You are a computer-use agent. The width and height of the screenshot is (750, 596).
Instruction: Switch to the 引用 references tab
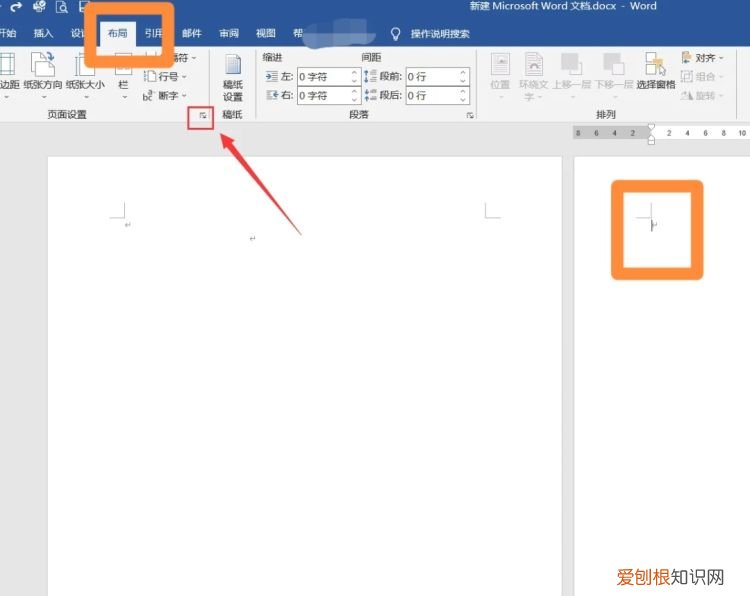[154, 33]
